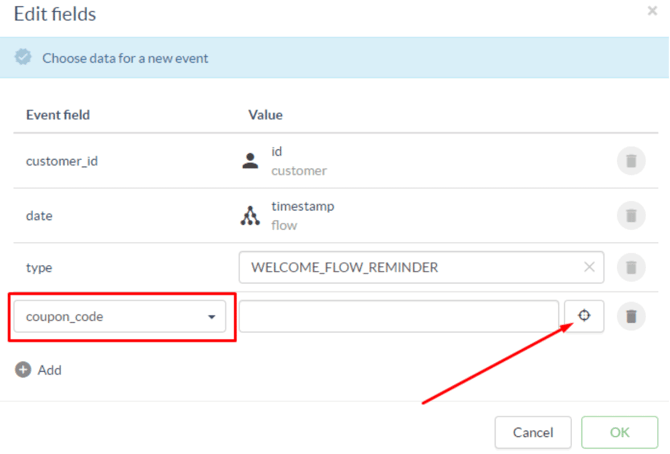
Task: Clear the WELCOME_FLOW_REMINDER value with X
Action: (x=589, y=267)
